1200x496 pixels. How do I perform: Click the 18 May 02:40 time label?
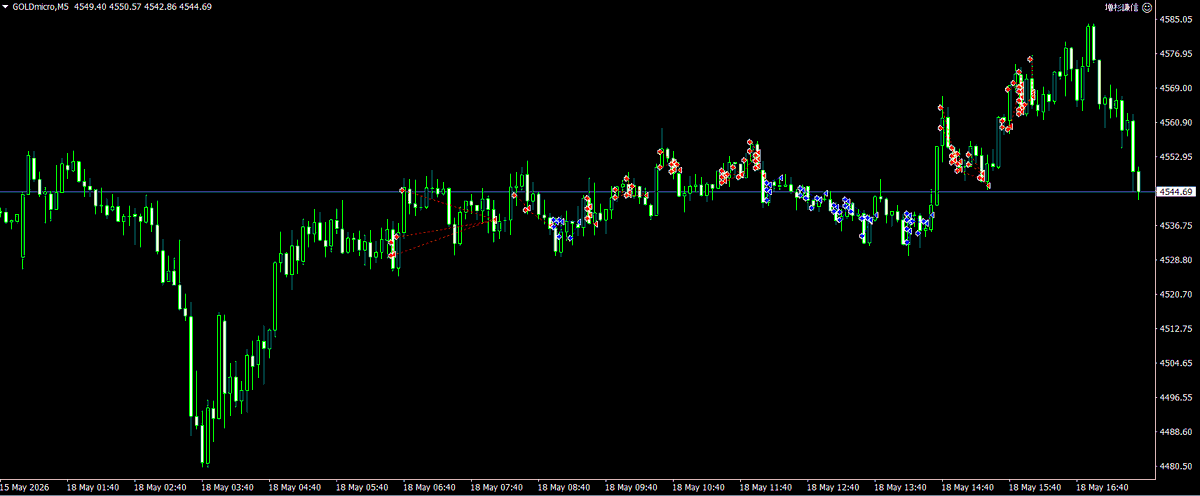click(161, 487)
